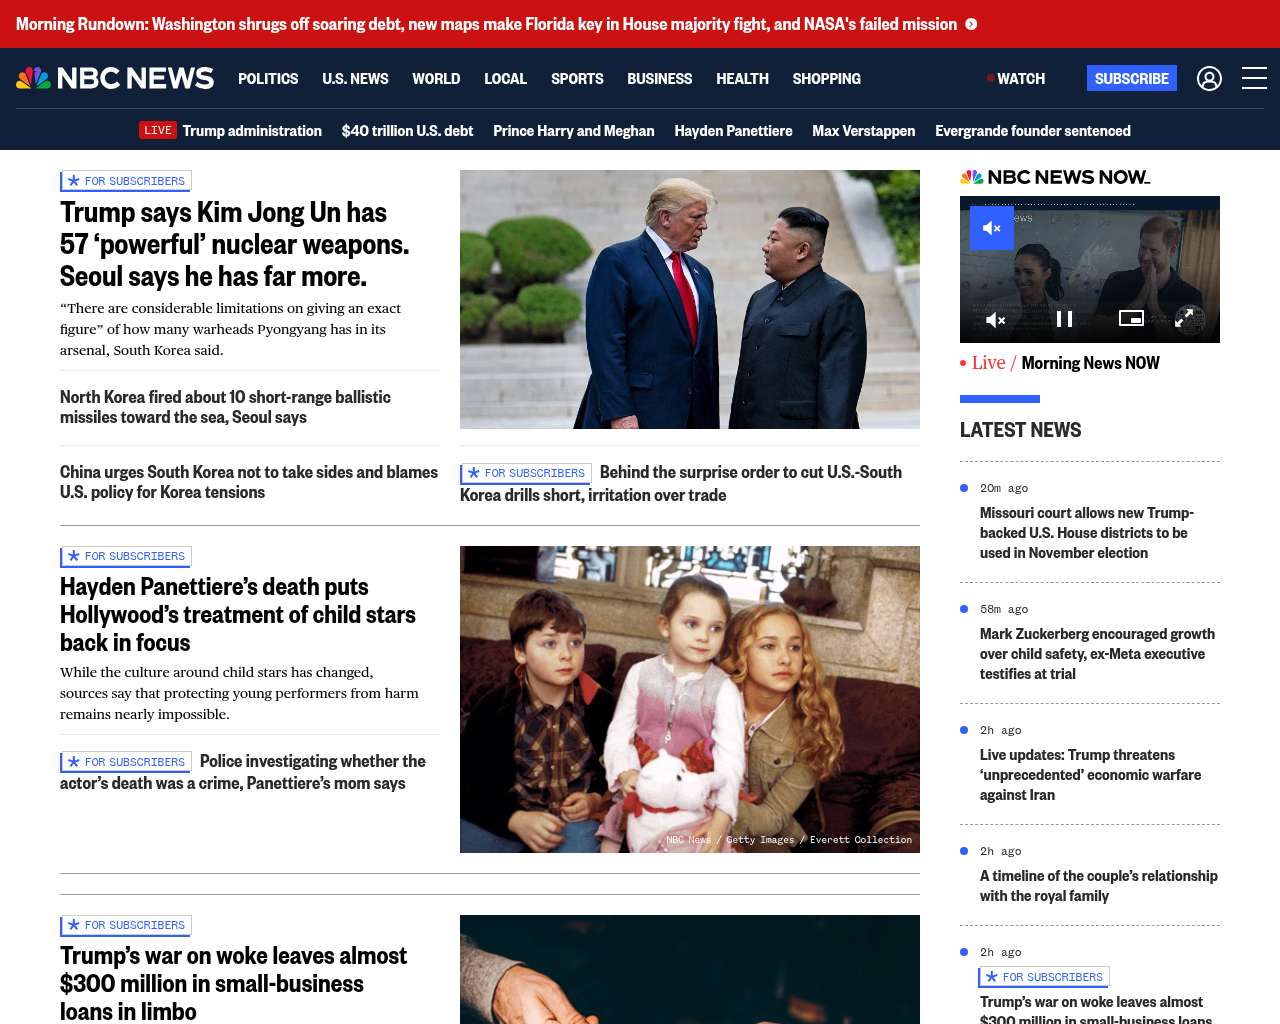
Task: Click the For Subscribers badge above the Kim Jong Un headline
Action: [126, 181]
